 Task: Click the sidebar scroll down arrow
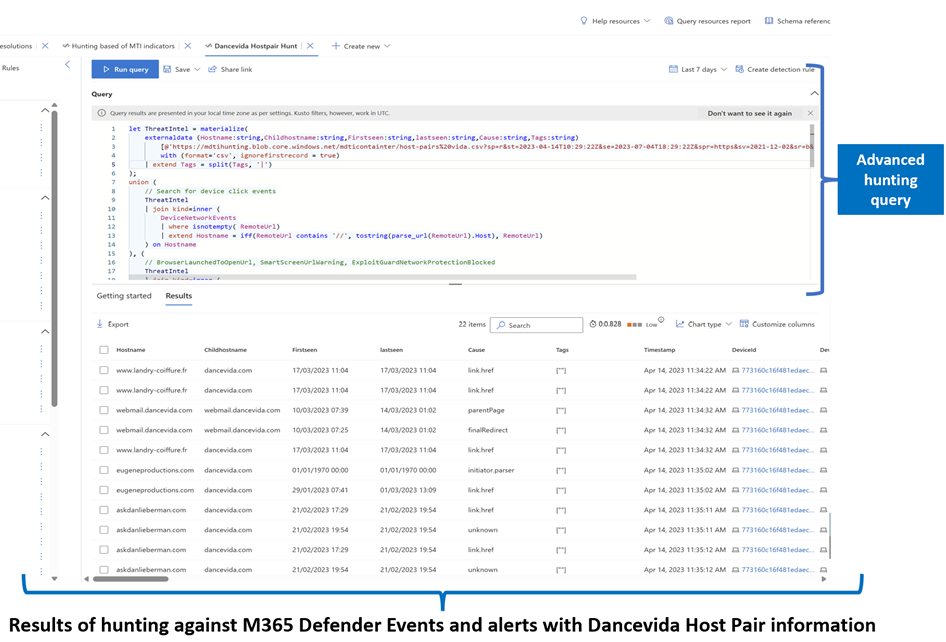coord(54,579)
